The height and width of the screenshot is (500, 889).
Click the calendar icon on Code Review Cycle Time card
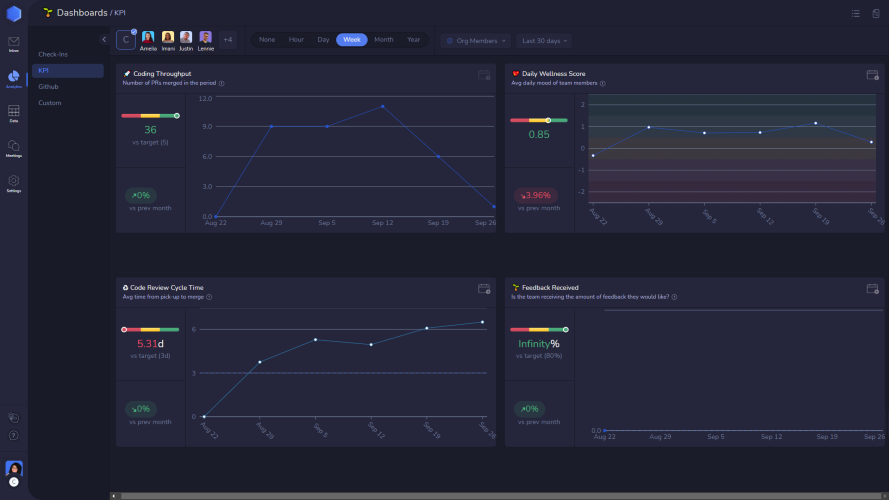(x=484, y=289)
